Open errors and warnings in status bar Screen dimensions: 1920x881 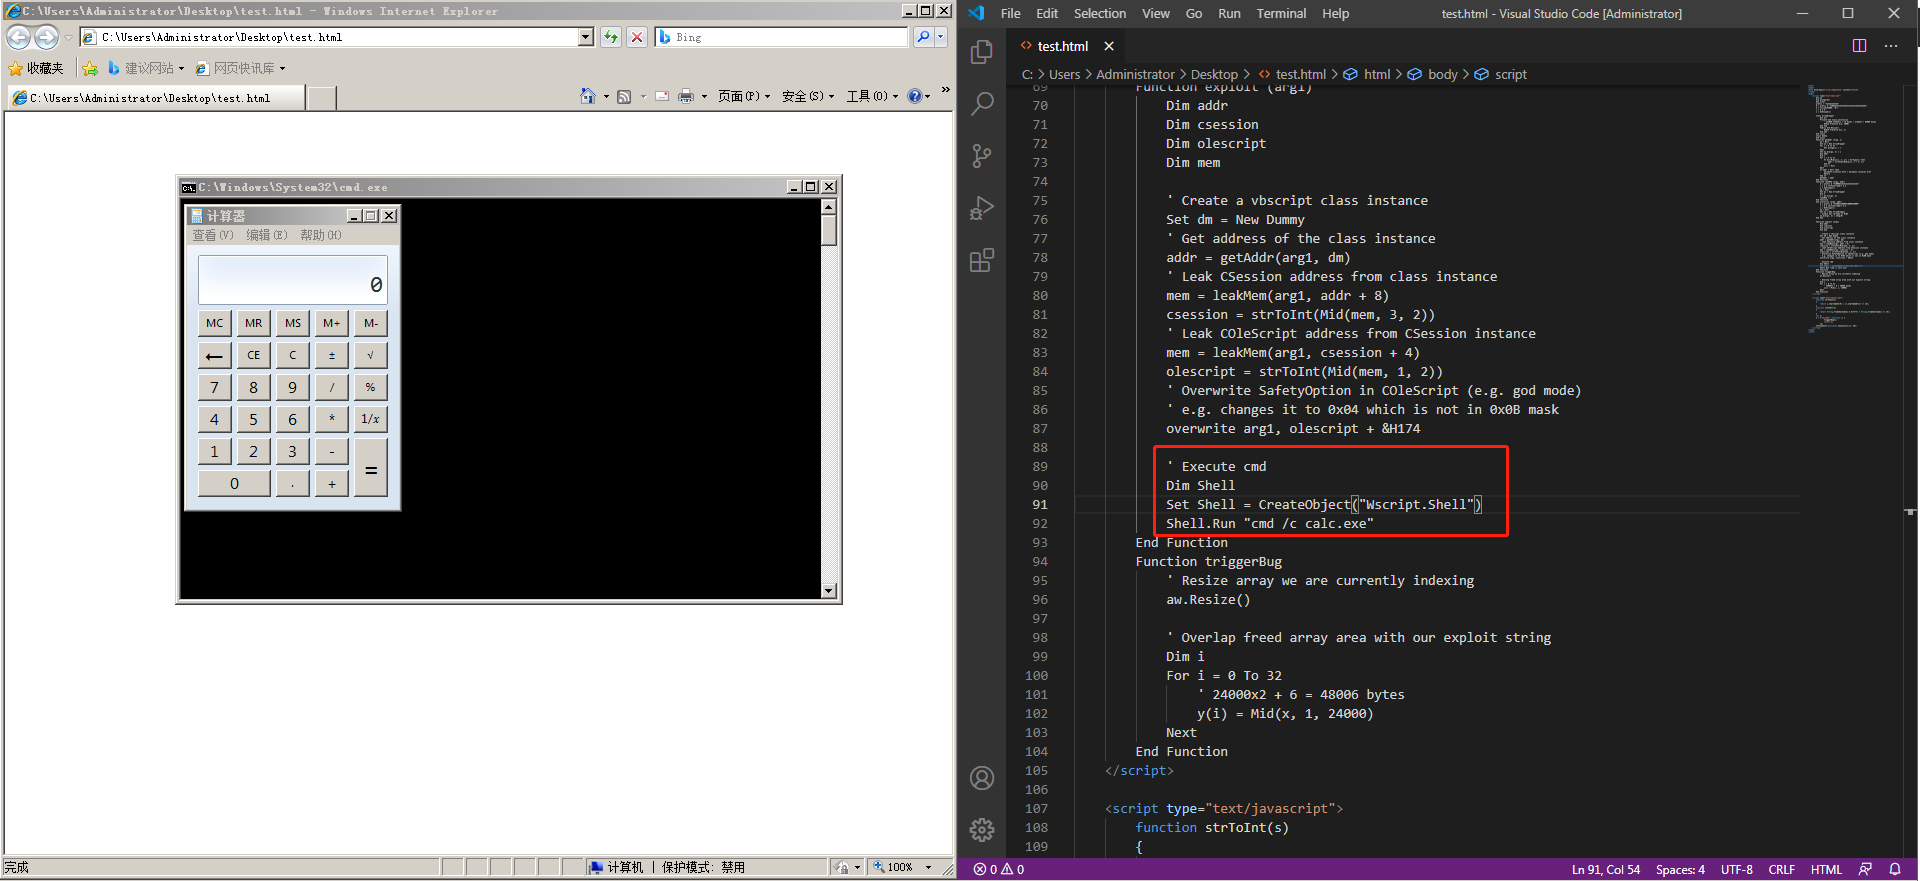[x=998, y=869]
